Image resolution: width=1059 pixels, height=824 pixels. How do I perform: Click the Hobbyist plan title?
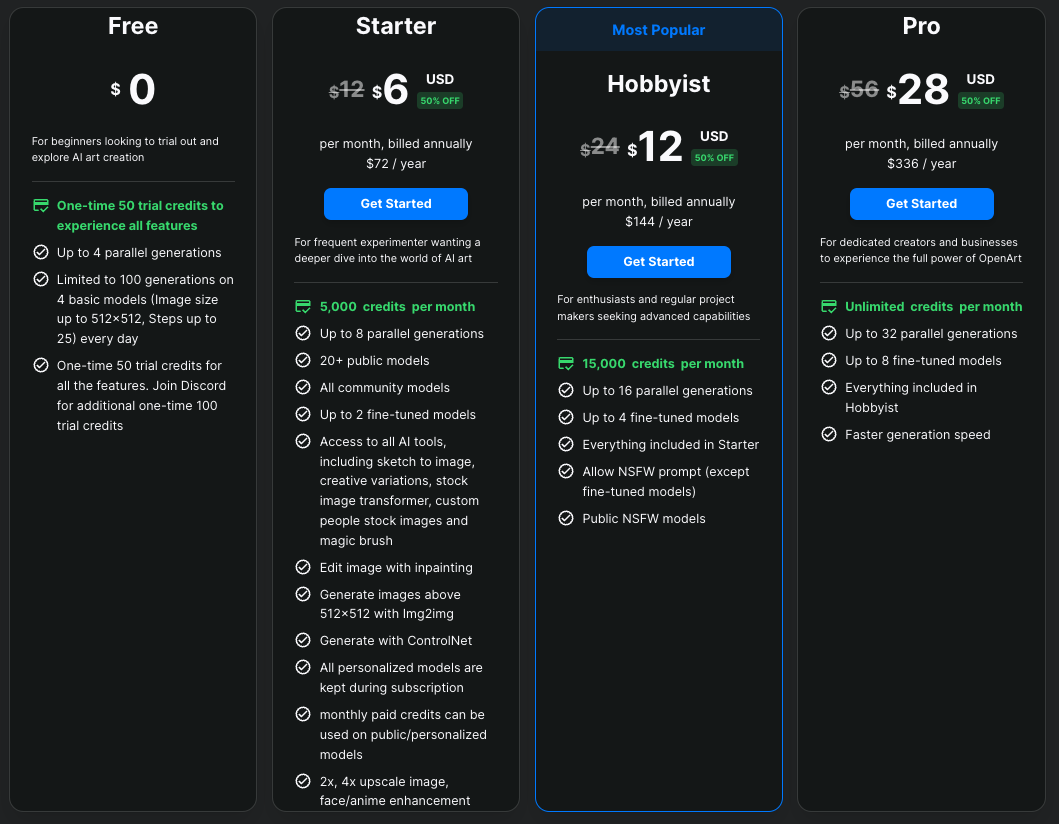tap(658, 84)
